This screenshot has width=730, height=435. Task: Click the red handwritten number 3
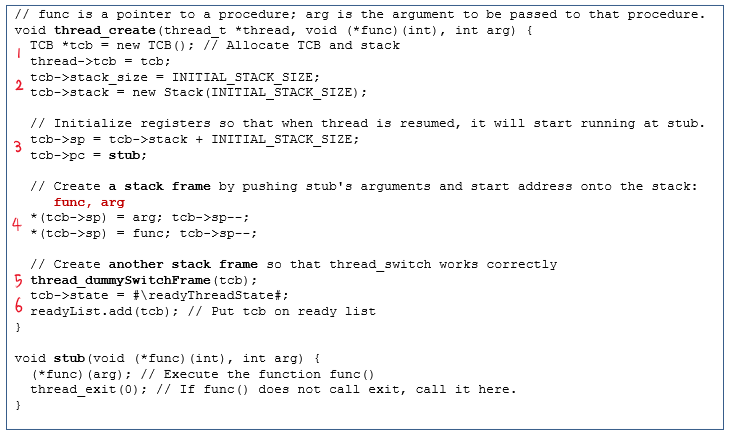17,148
